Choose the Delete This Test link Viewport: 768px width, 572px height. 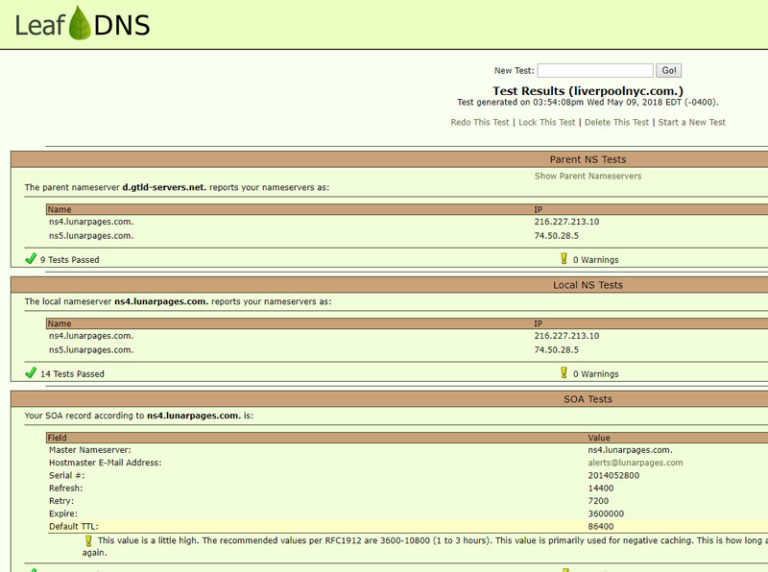tap(616, 122)
